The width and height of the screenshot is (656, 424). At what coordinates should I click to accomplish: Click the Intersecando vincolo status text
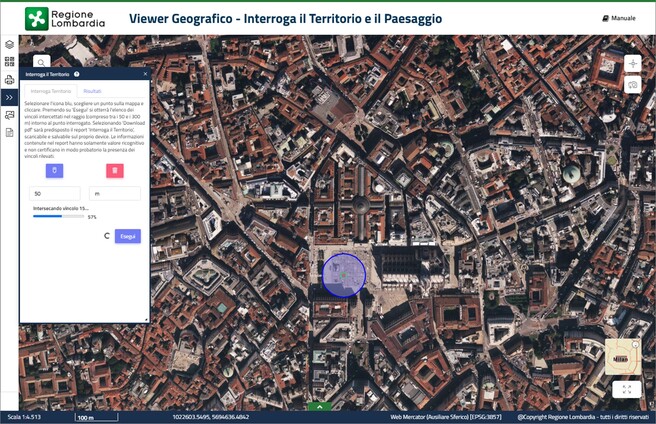click(x=61, y=208)
